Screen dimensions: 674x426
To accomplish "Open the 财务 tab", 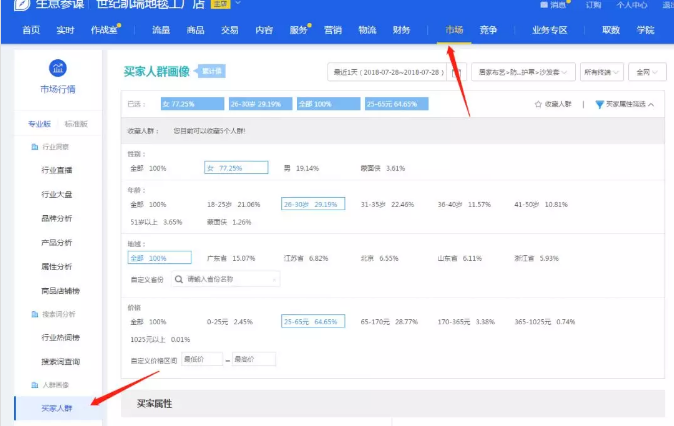I will [401, 30].
